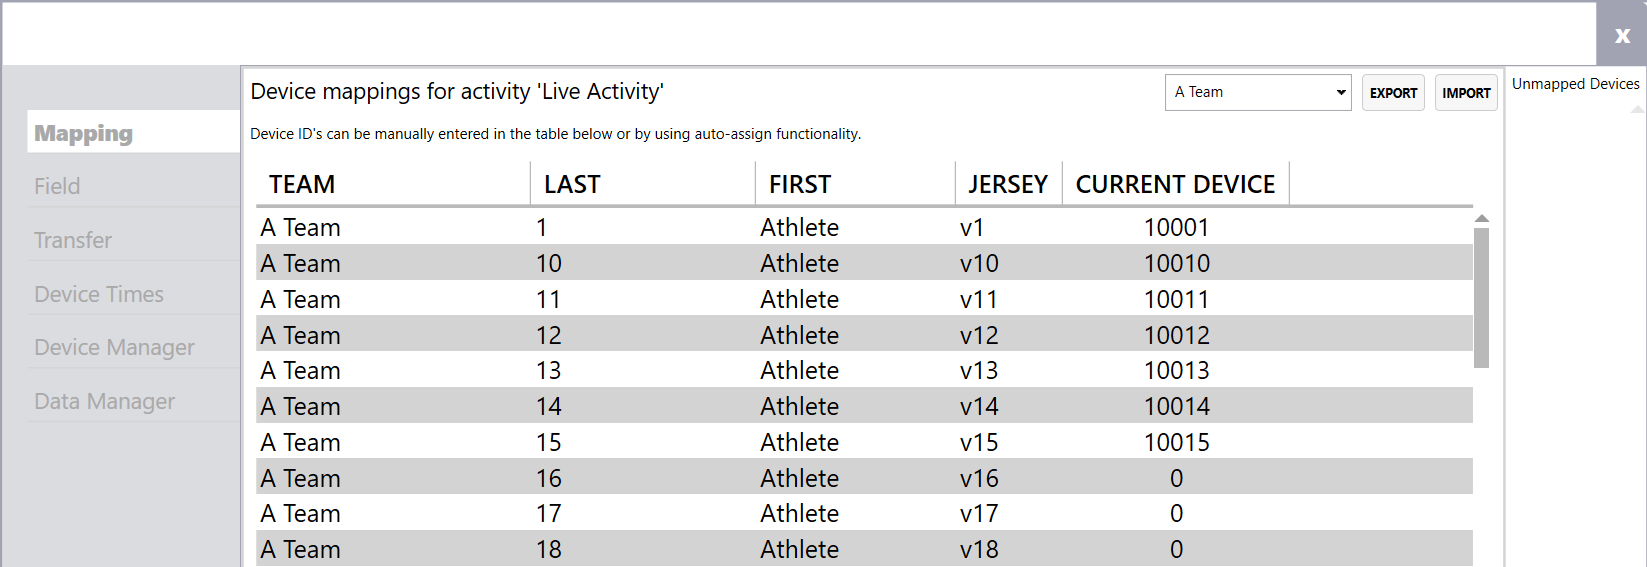Image resolution: width=1647 pixels, height=567 pixels.
Task: Edit device ID 10001 cell
Action: point(1176,227)
